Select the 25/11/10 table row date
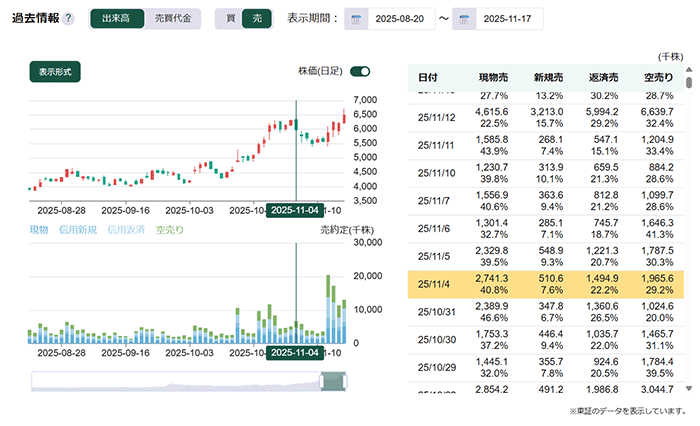The width and height of the screenshot is (700, 426). 437,173
